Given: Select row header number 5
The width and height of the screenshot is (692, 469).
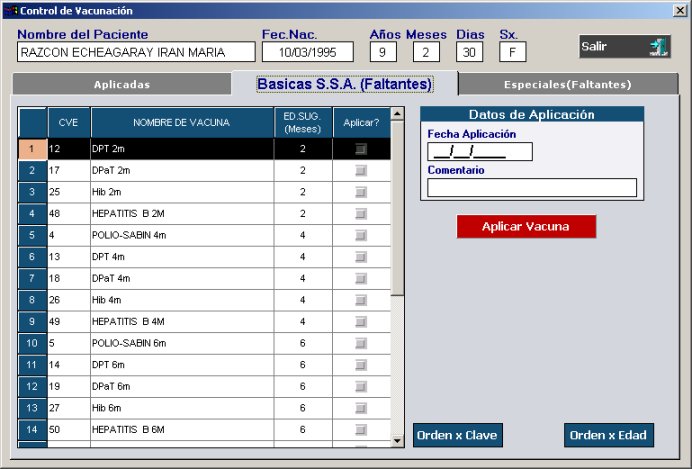Looking at the screenshot, I should click(32, 235).
